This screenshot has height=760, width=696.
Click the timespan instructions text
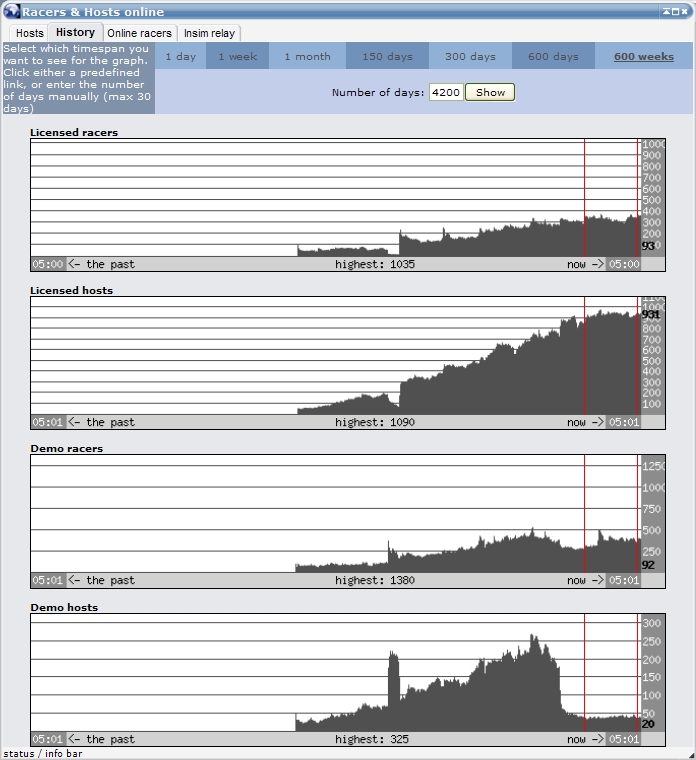click(78, 79)
